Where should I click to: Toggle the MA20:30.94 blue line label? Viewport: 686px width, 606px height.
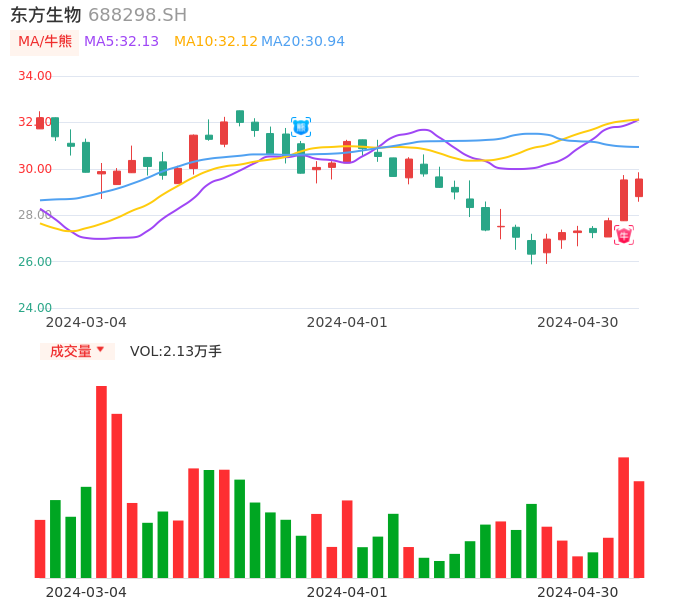point(302,42)
